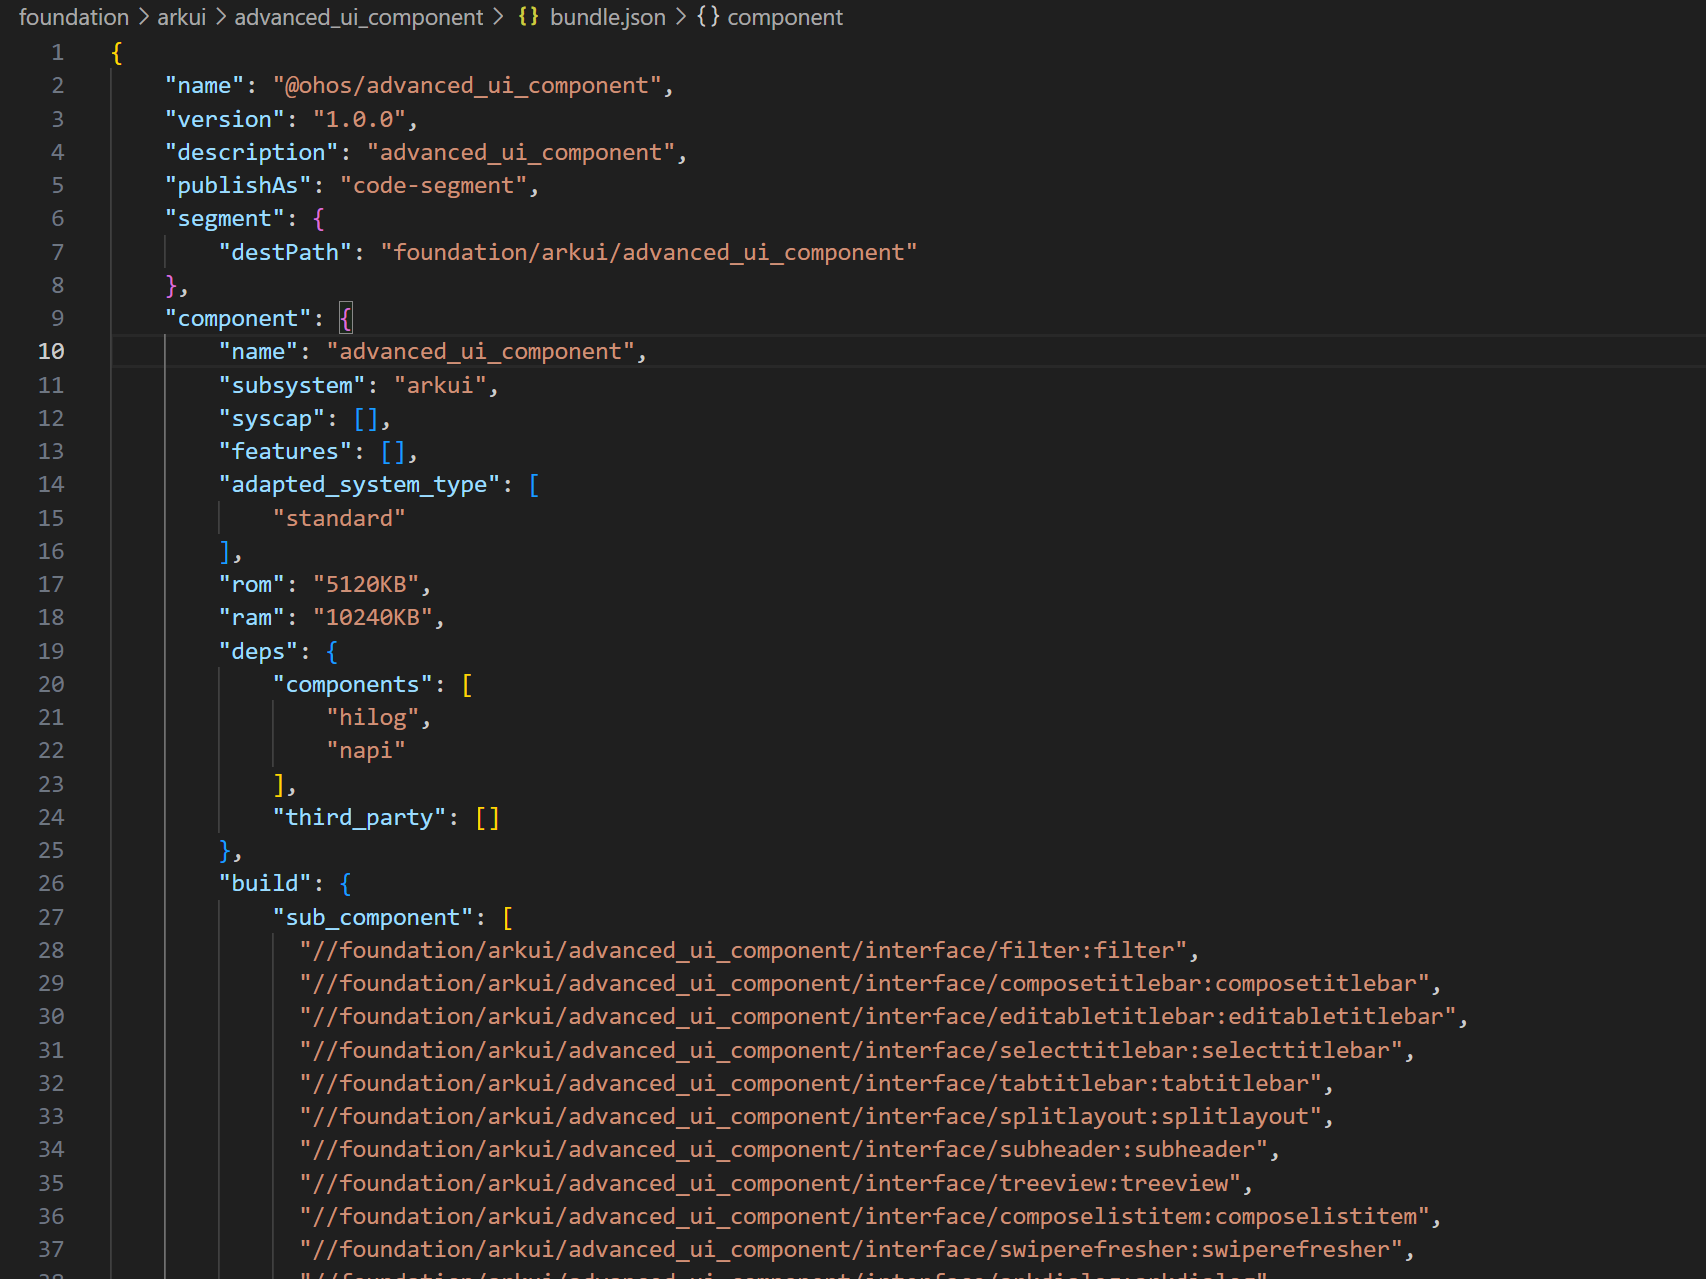Click line number 1 in the gutter
This screenshot has width=1706, height=1279.
[58, 53]
